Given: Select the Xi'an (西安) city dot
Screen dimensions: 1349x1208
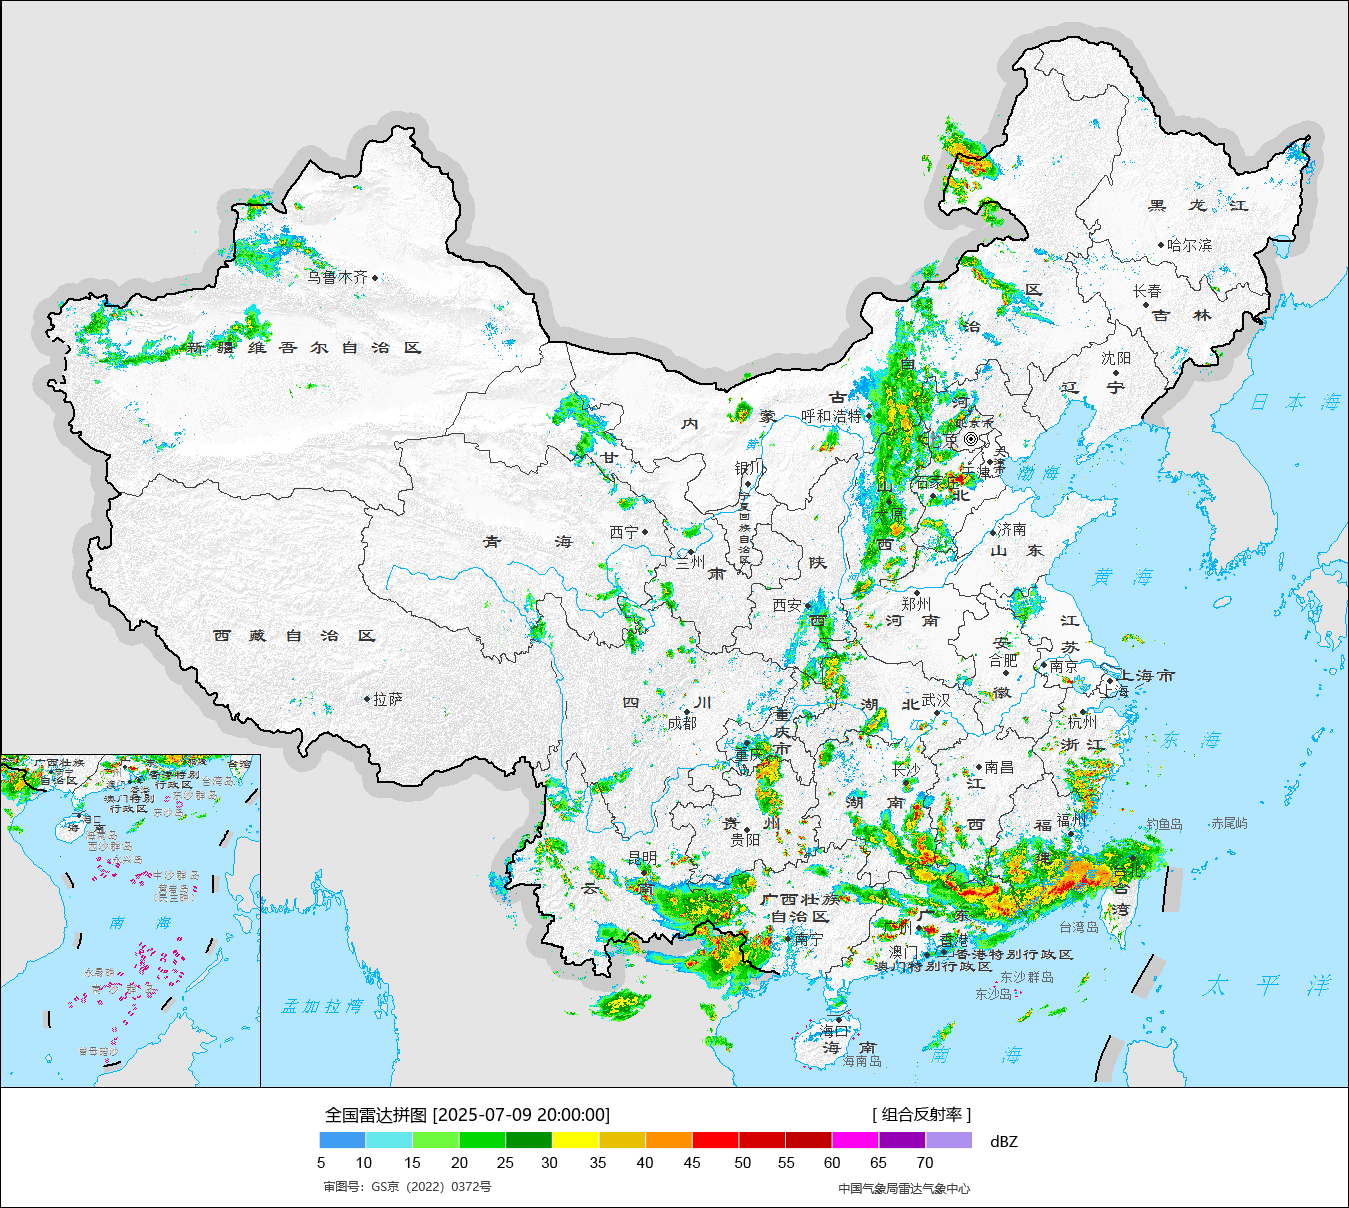Looking at the screenshot, I should 808,606.
